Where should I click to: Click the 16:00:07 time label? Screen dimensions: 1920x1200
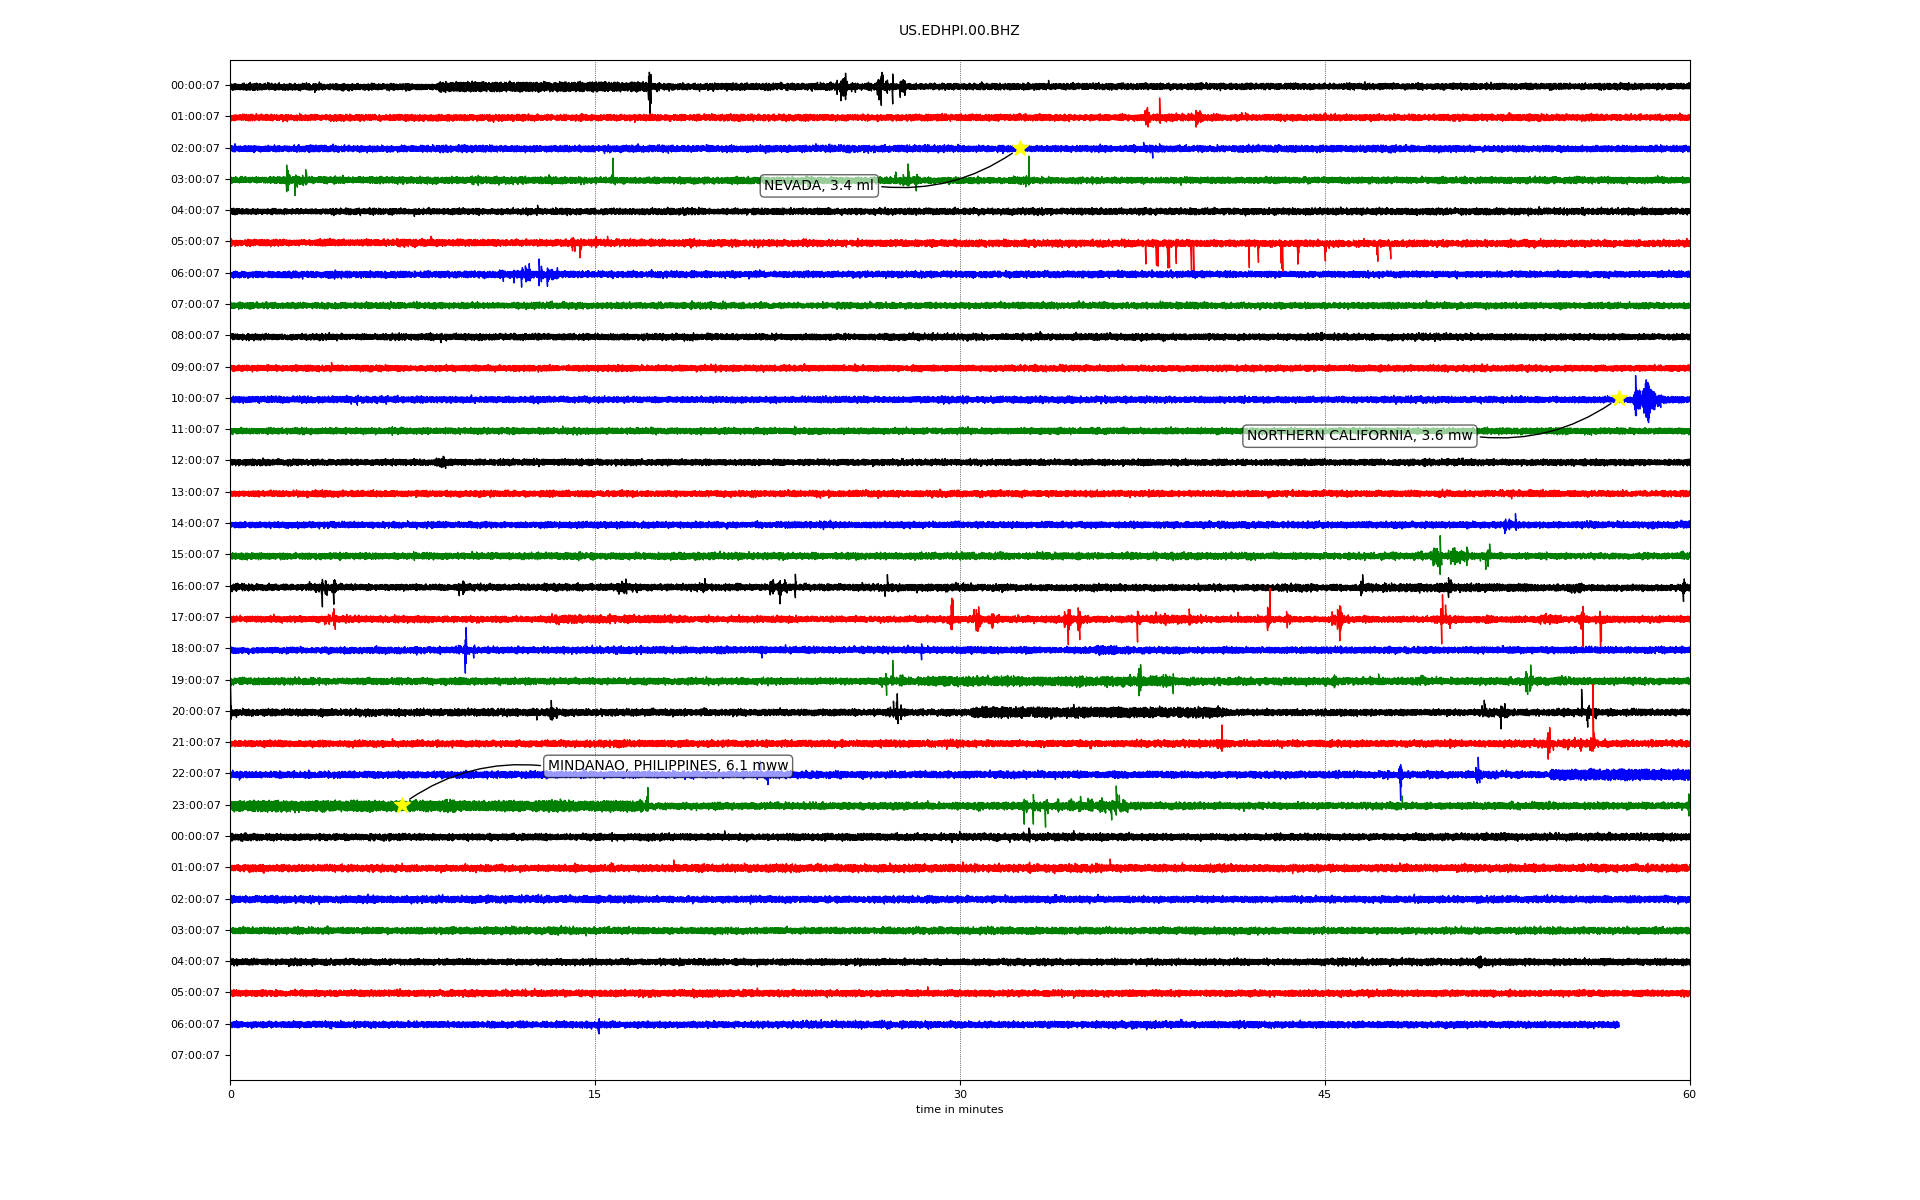pos(195,587)
